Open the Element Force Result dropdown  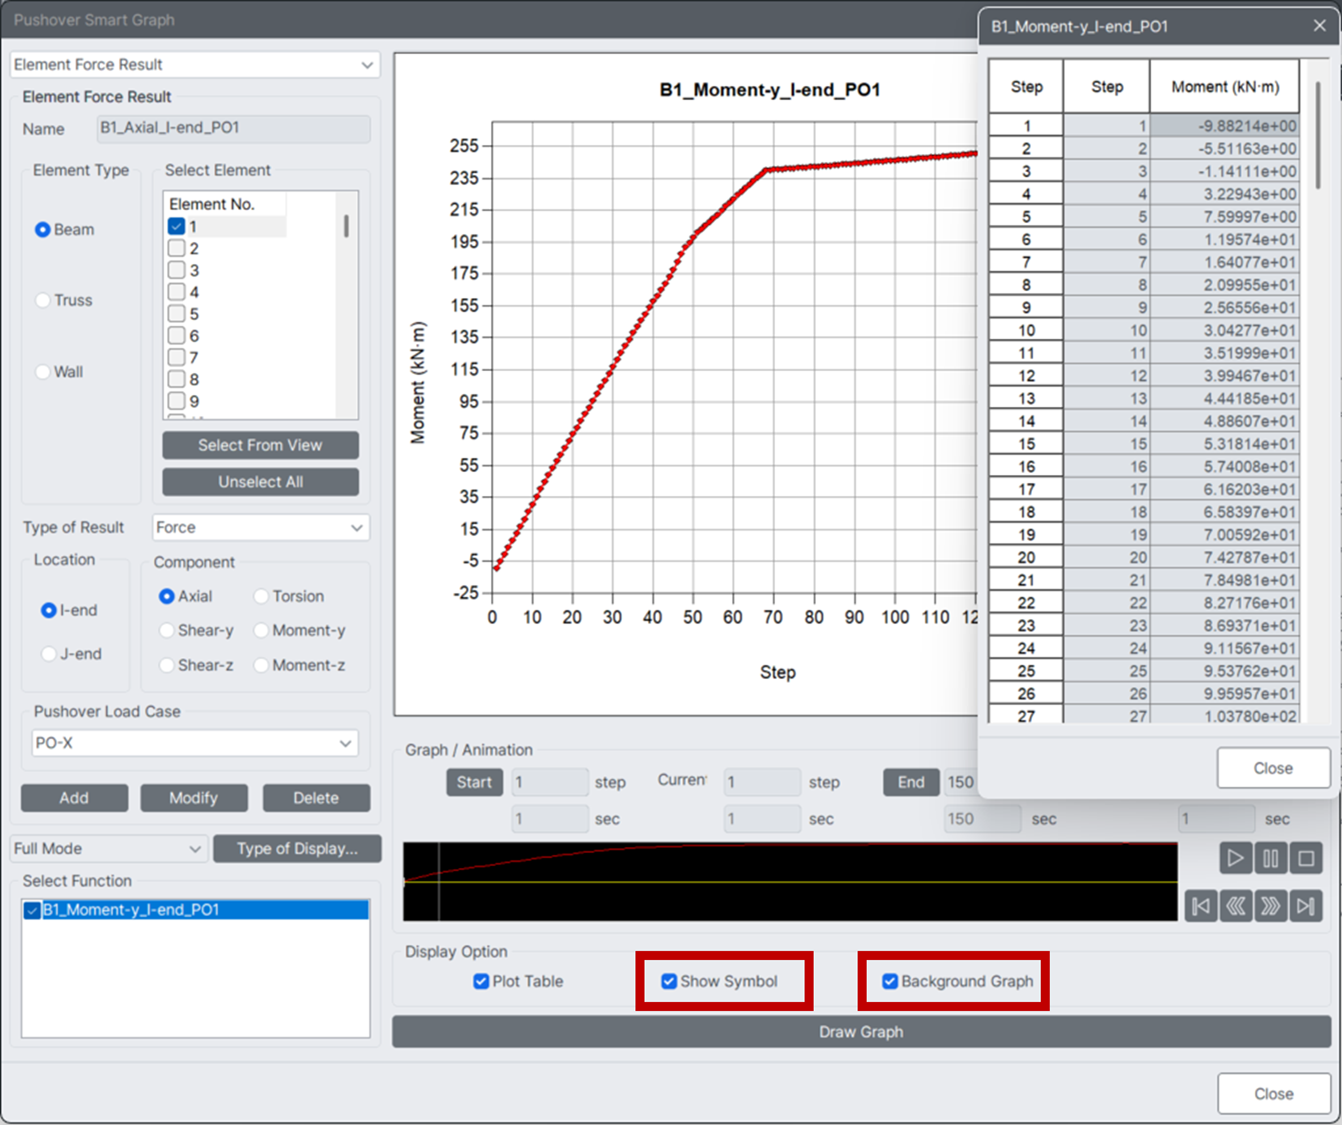[368, 64]
